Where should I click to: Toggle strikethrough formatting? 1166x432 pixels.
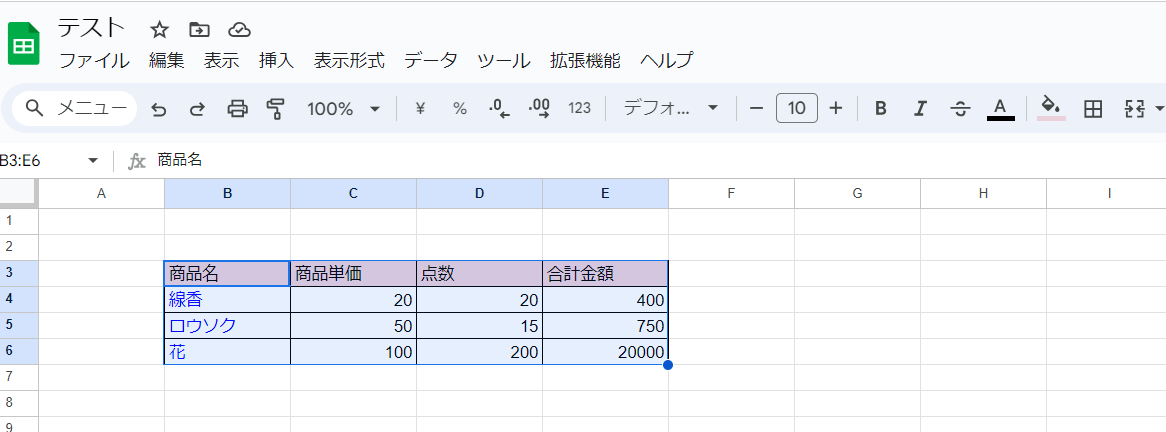click(x=960, y=109)
